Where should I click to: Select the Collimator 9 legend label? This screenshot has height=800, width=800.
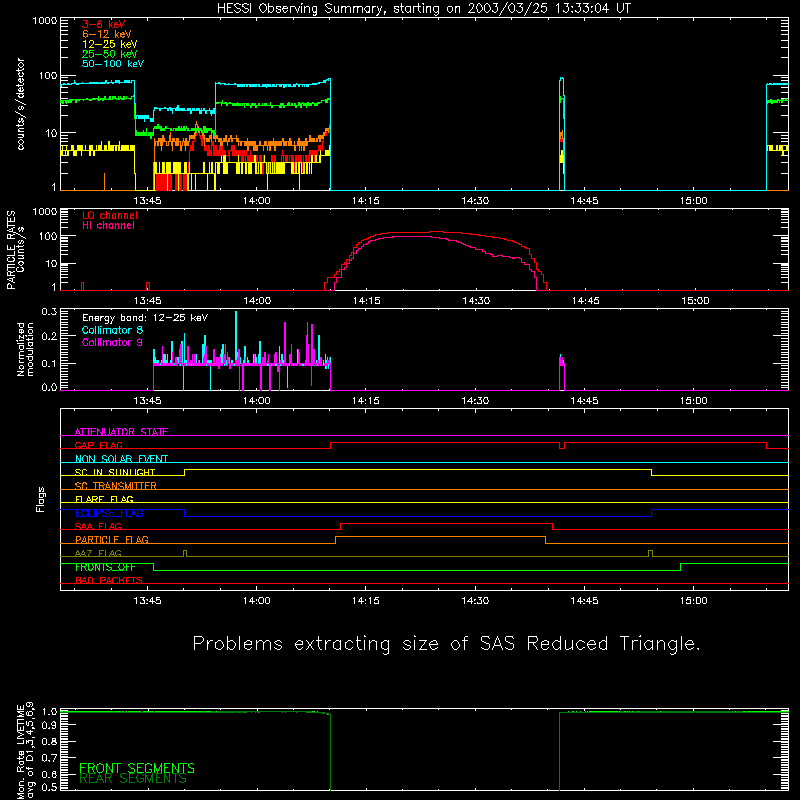(x=112, y=342)
